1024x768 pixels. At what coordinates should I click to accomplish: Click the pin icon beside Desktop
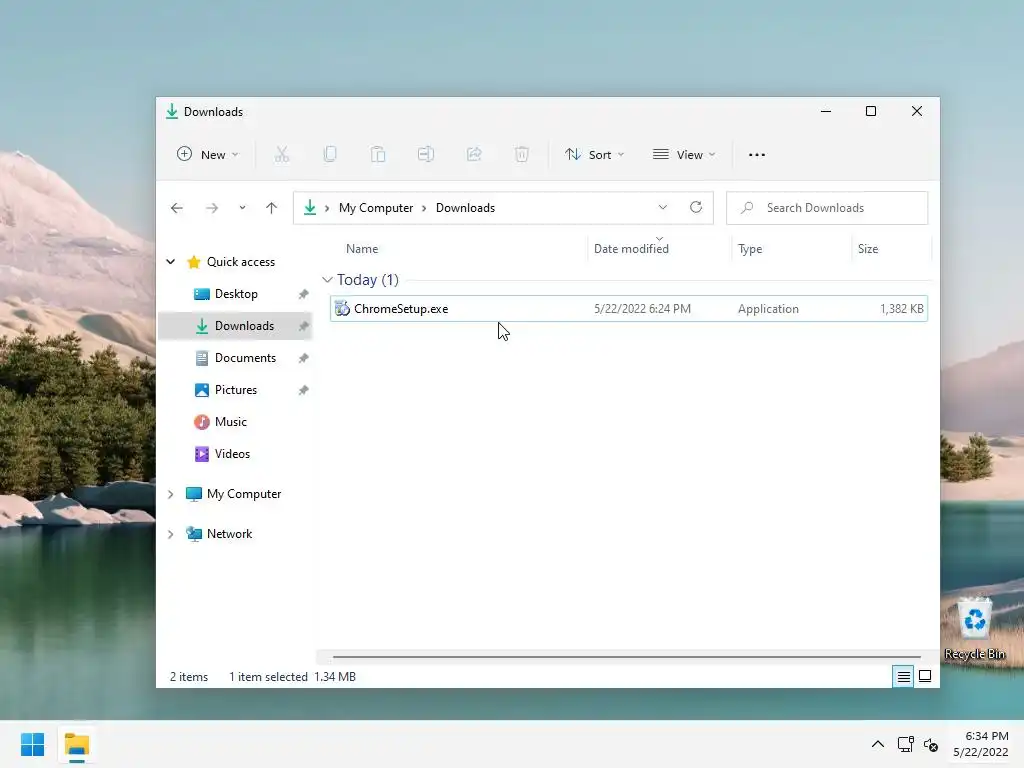coord(304,294)
